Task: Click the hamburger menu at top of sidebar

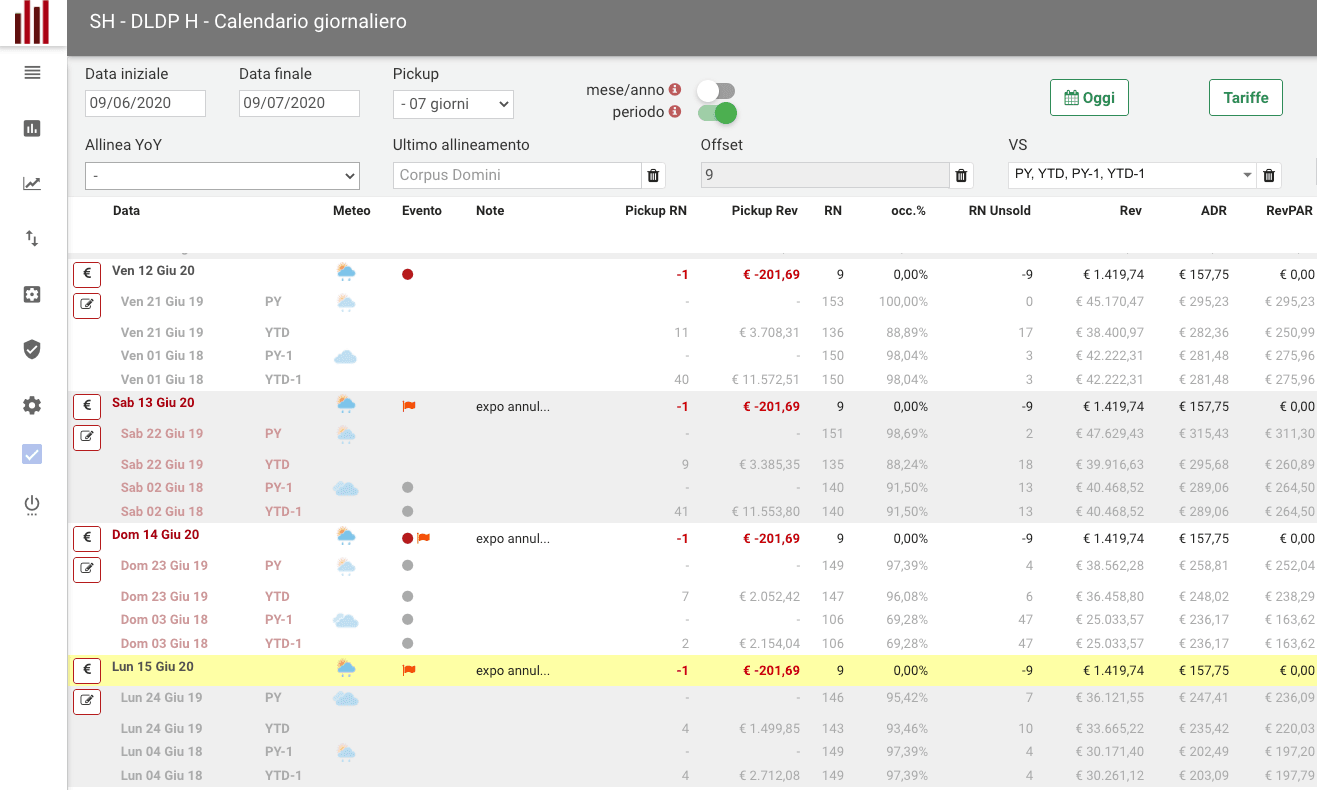Action: point(31,73)
